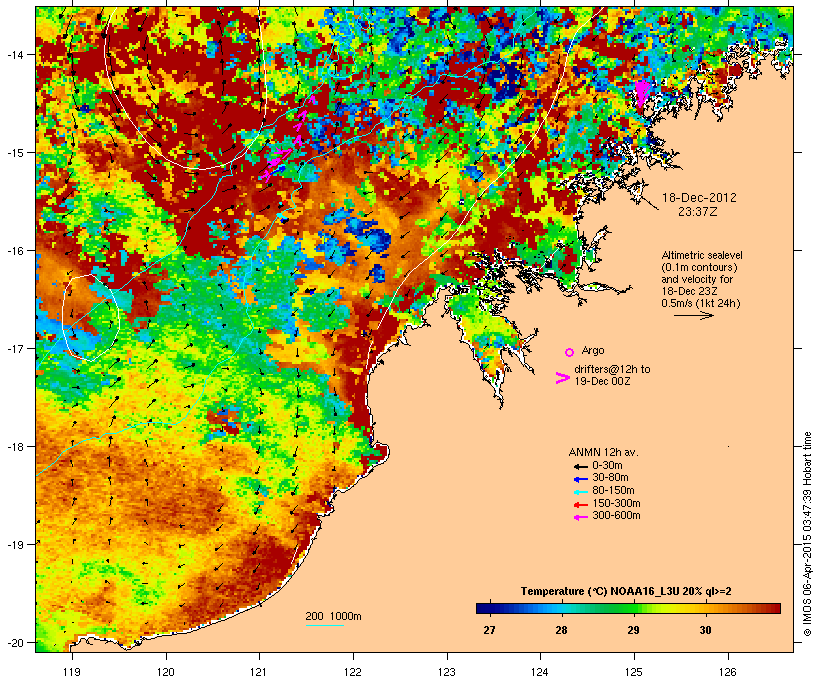Click the green 29 degree area of colorbar
The image size is (820, 680).
(633, 608)
